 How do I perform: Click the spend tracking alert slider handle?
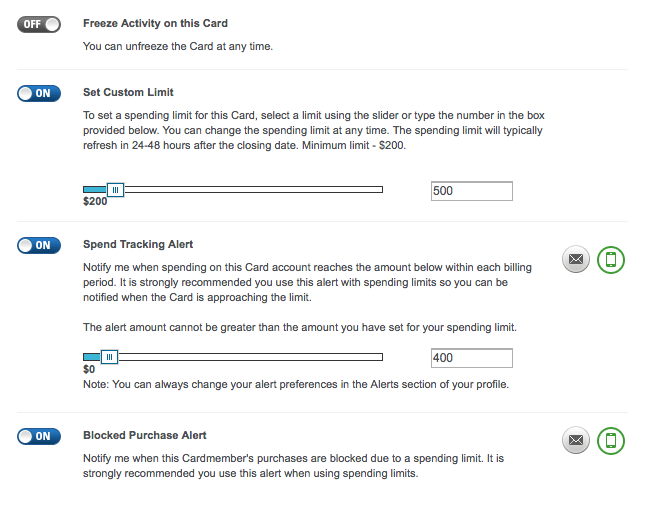click(x=110, y=356)
